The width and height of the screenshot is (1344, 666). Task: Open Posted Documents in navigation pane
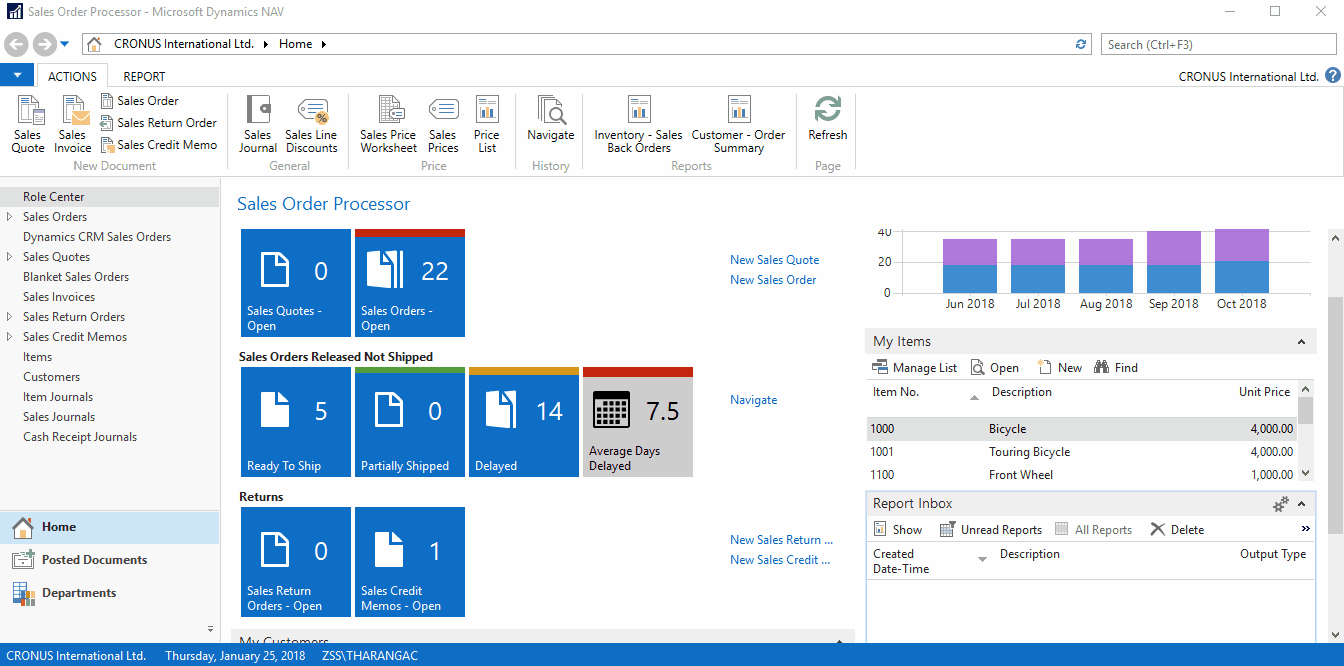click(x=94, y=560)
